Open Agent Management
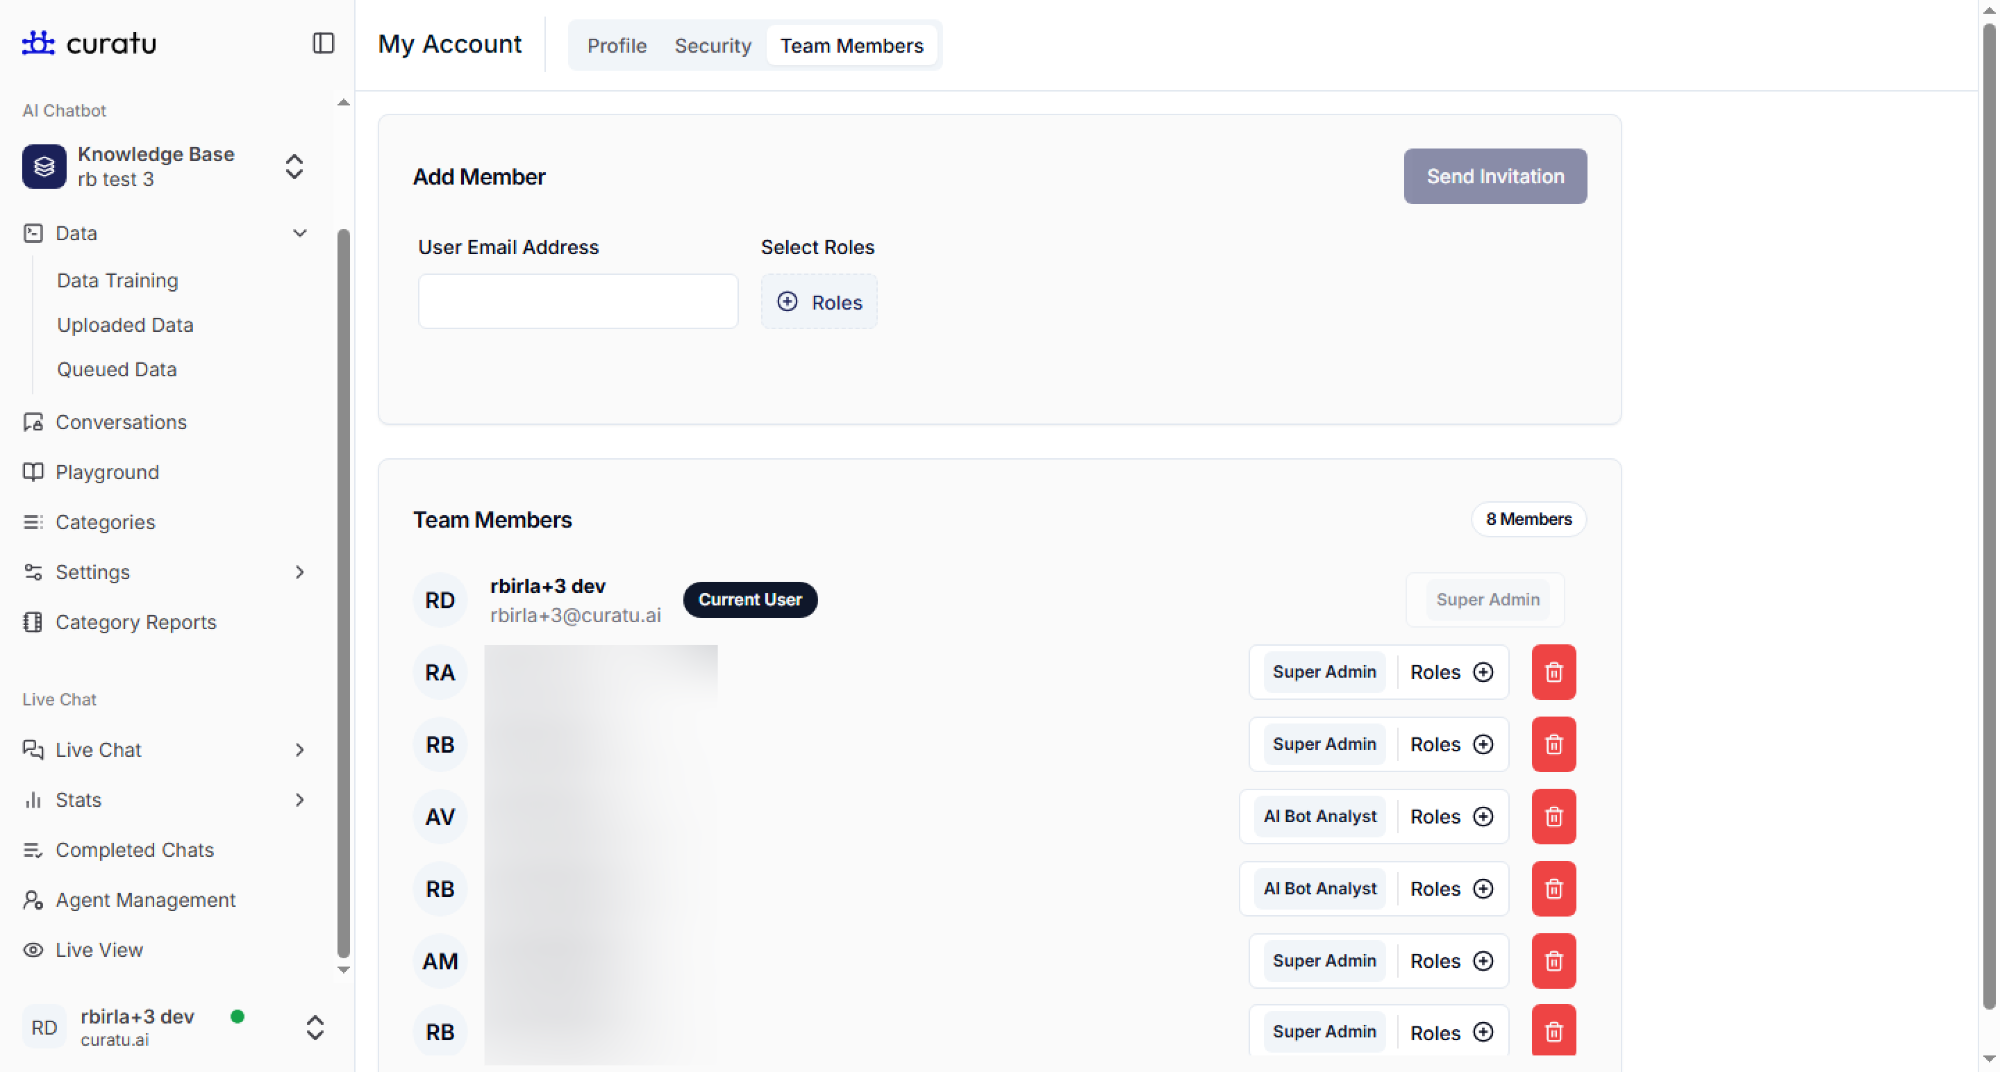The image size is (2000, 1072). click(x=145, y=900)
